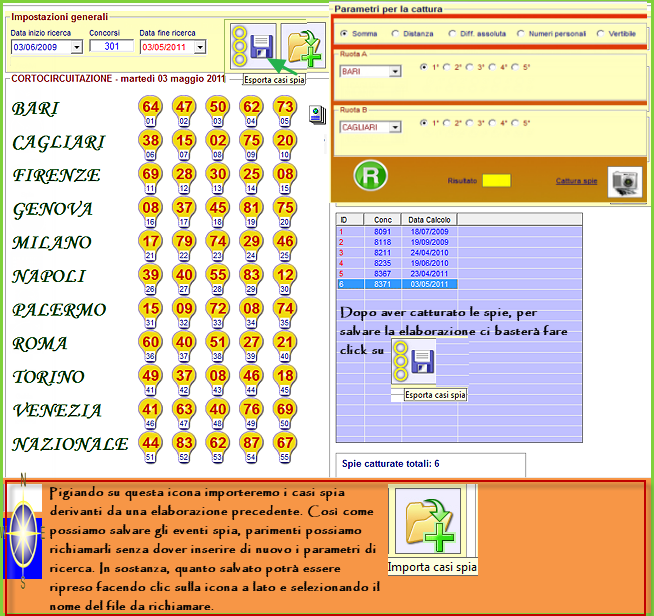
Task: Click NAPOLI bulb number 55
Action: point(217,279)
